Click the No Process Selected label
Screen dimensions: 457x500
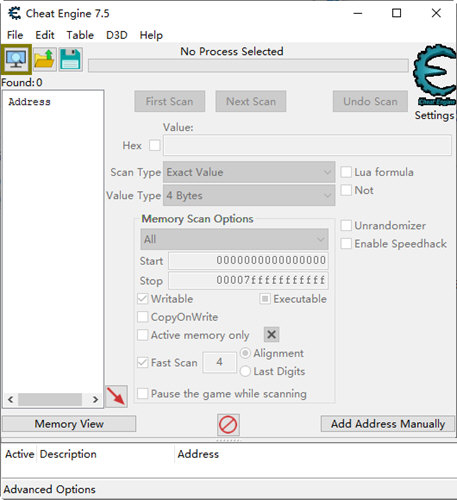232,51
